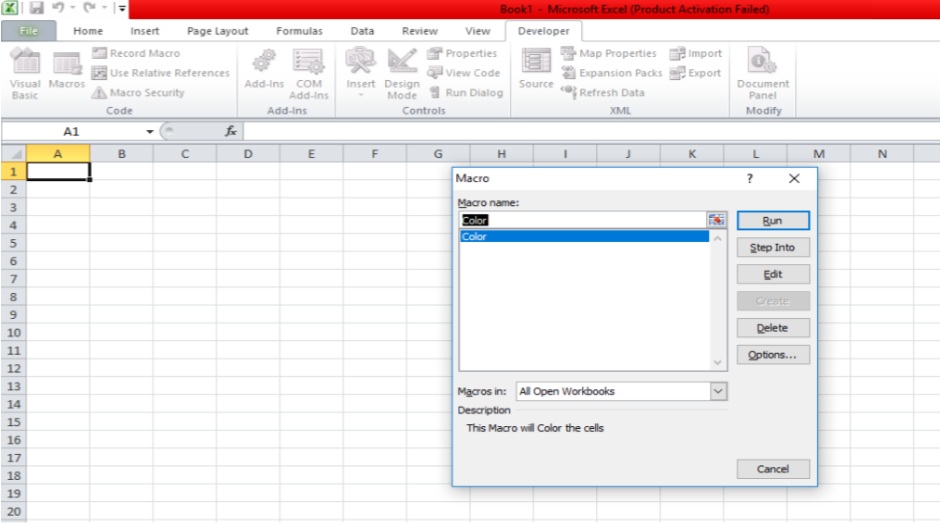Select row 20 header
The width and height of the screenshot is (940, 523).
(x=13, y=511)
